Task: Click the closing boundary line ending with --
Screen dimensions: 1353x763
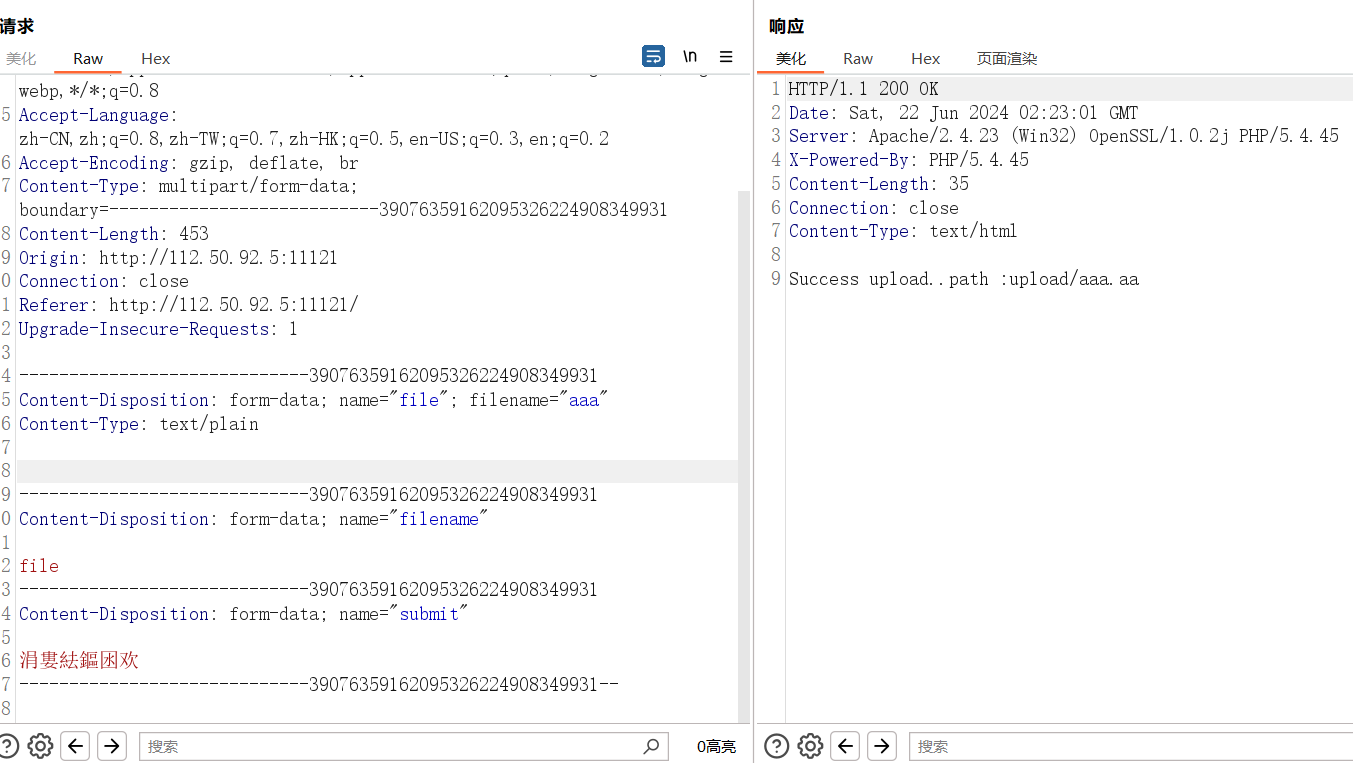Action: (319, 685)
